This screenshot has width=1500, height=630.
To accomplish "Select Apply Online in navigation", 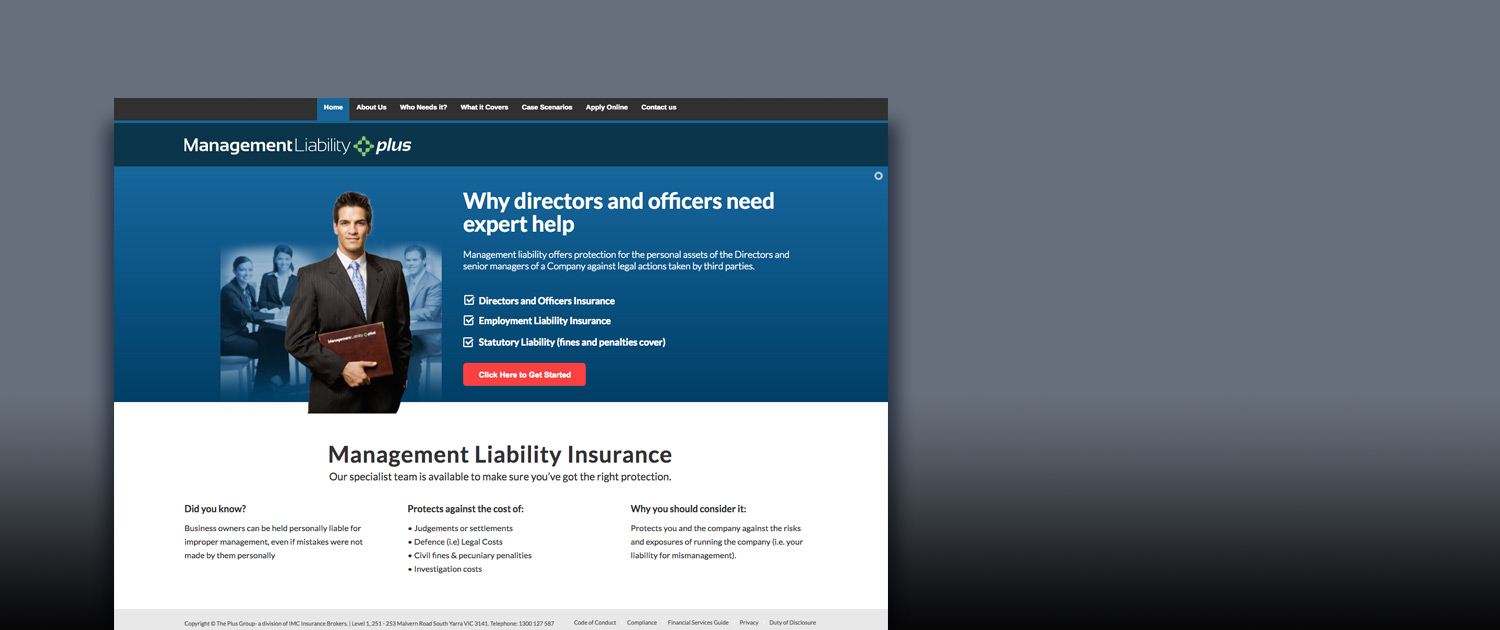I will [607, 108].
